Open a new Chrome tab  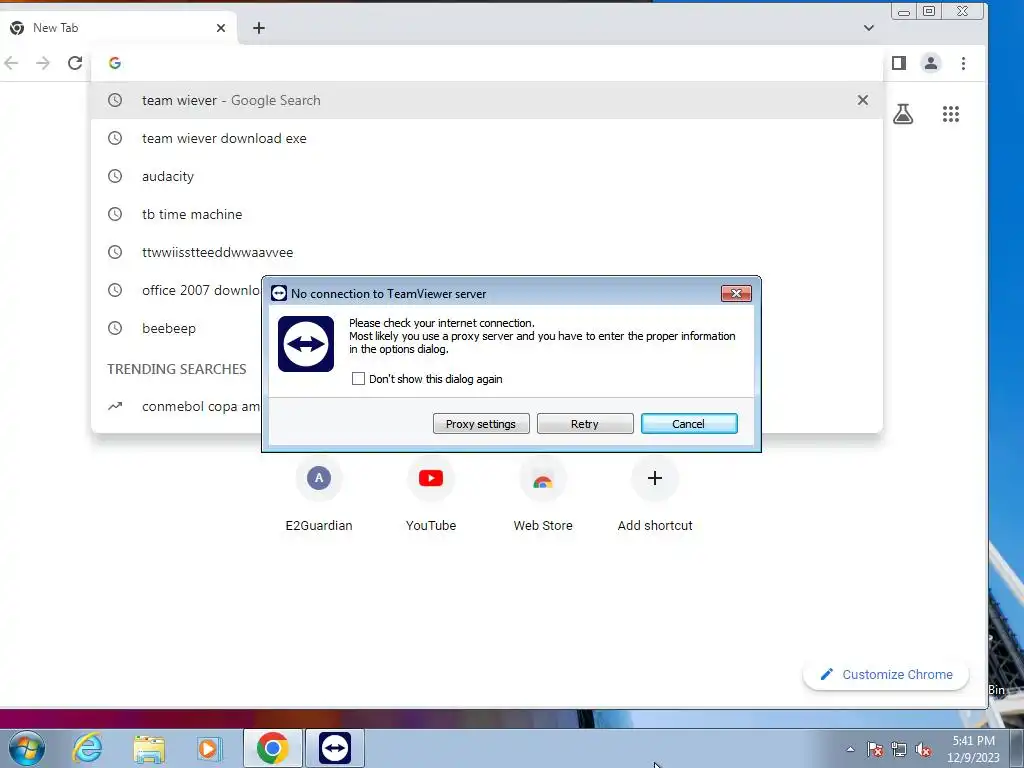[x=259, y=28]
